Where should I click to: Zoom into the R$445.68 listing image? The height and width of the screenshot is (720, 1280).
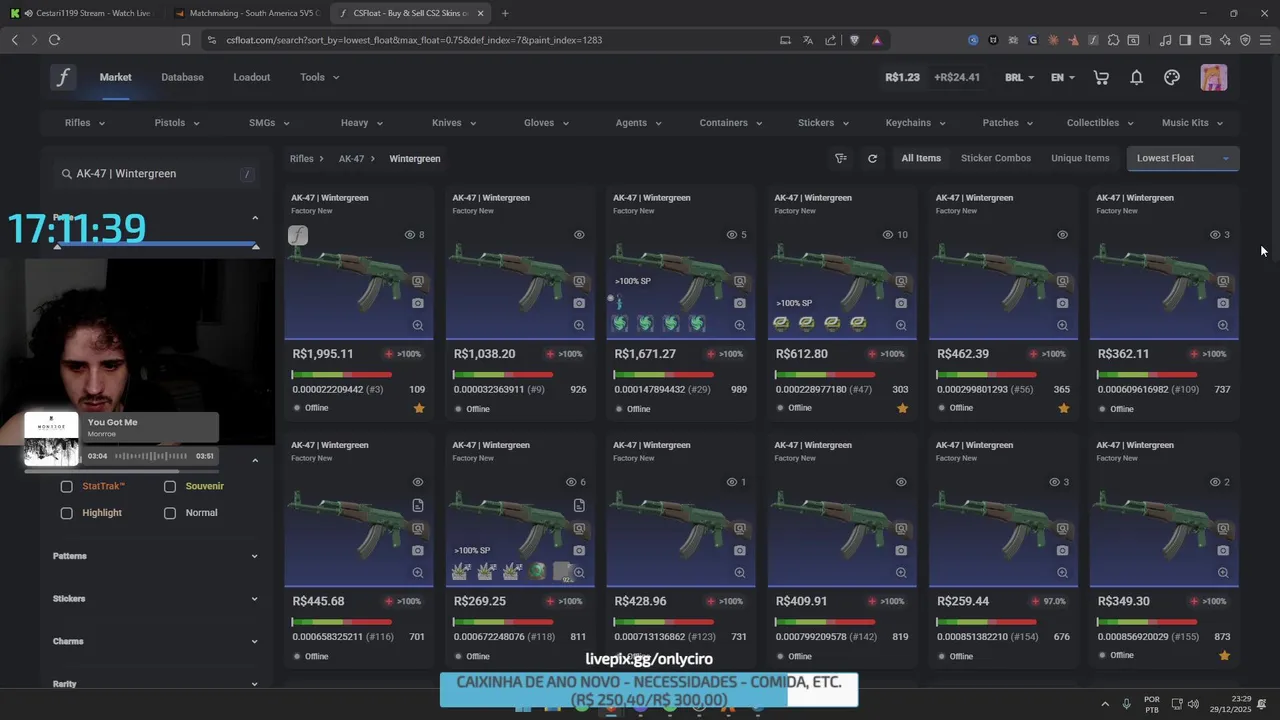(418, 573)
